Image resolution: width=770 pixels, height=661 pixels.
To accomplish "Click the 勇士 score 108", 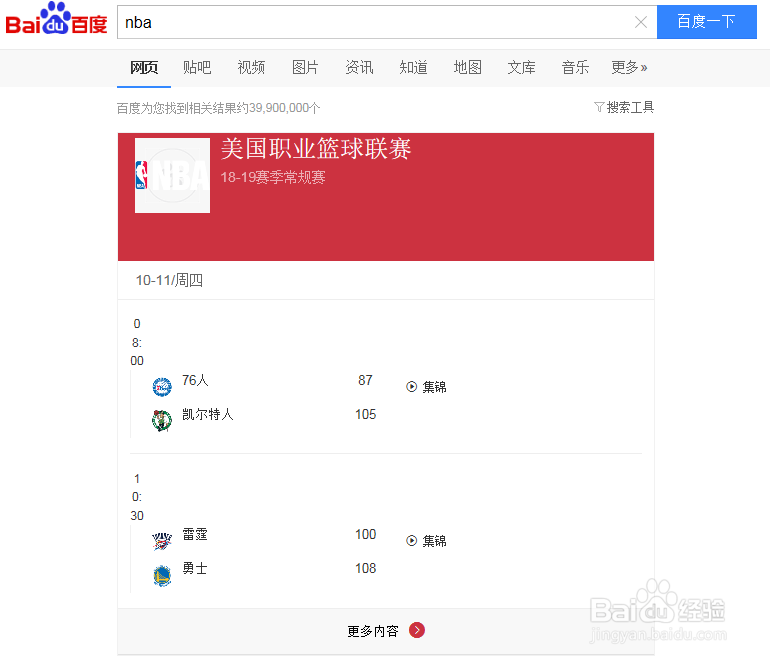I will (366, 568).
